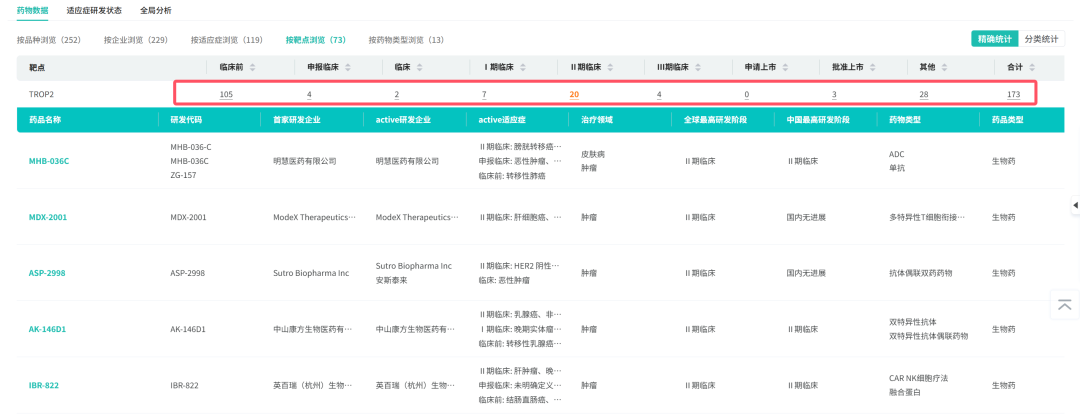Click 双特异性抗体偶联药物 in AK-146D1 row
Viewport: 1080px width, 419px height.
click(x=928, y=336)
